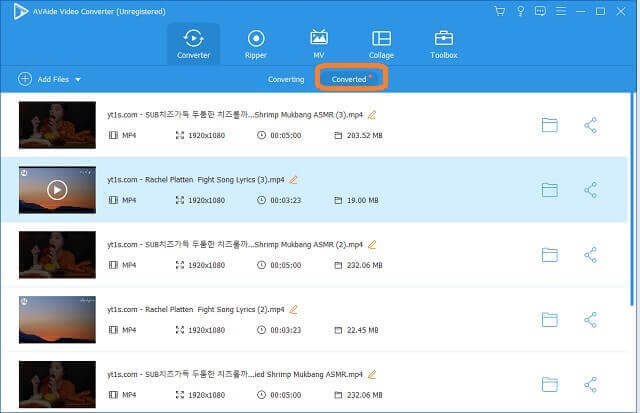Click Add Files button label
Viewport: 640px width, 413px height.
(x=53, y=79)
